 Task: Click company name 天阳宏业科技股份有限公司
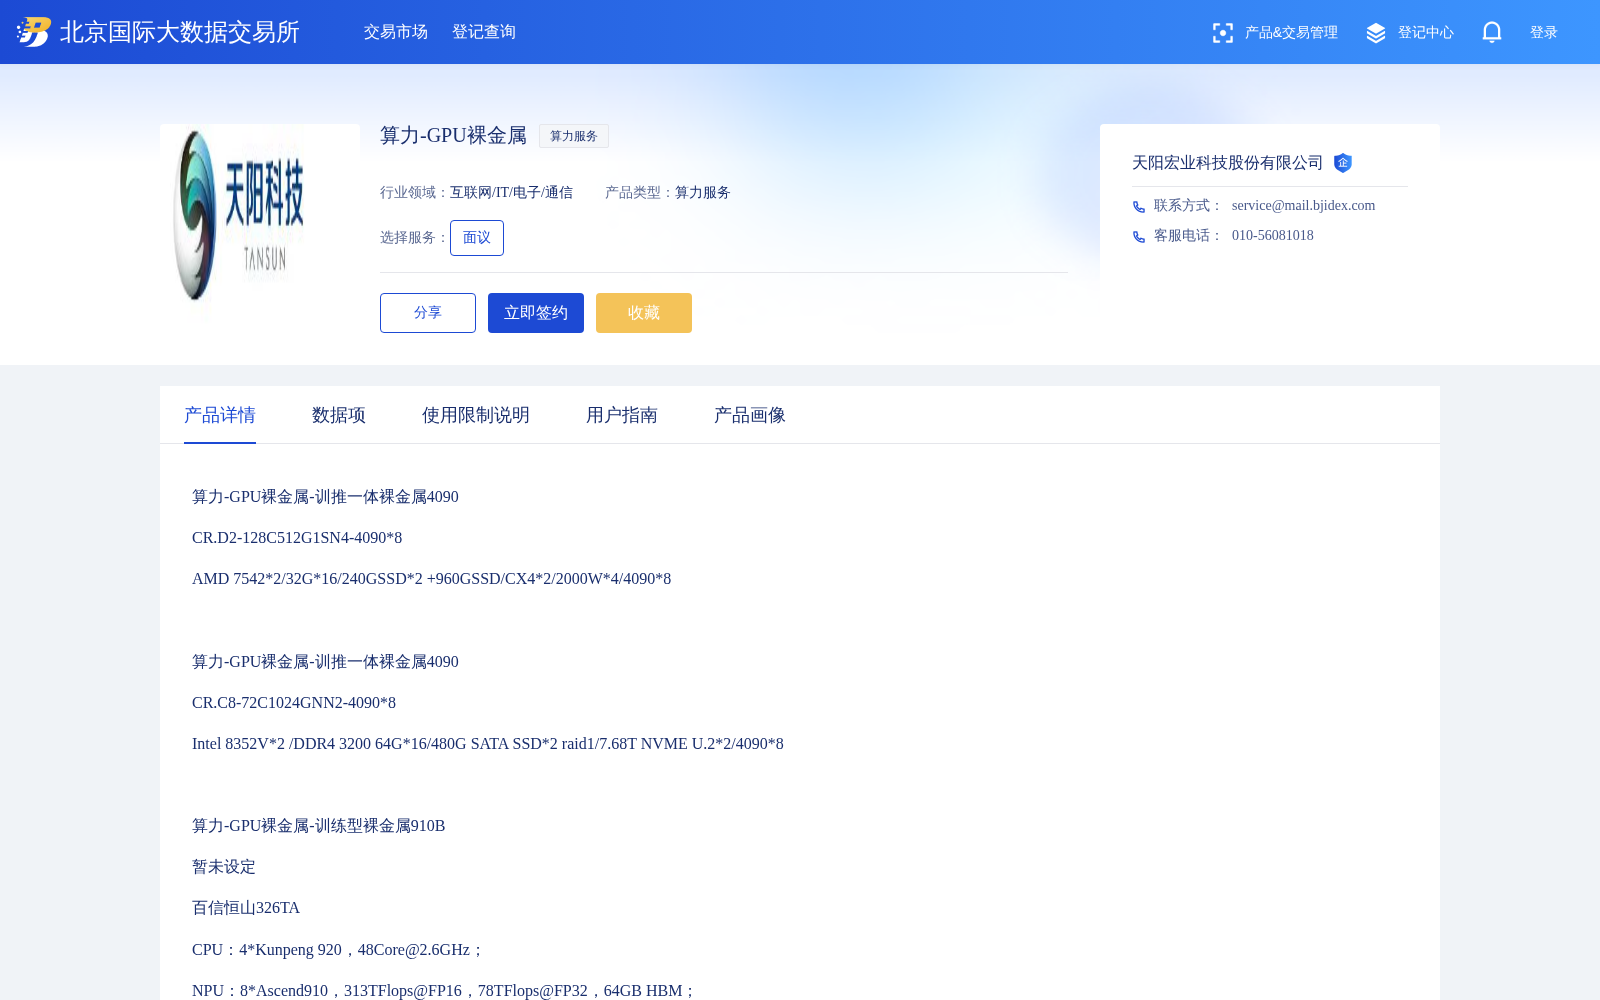tap(1228, 163)
